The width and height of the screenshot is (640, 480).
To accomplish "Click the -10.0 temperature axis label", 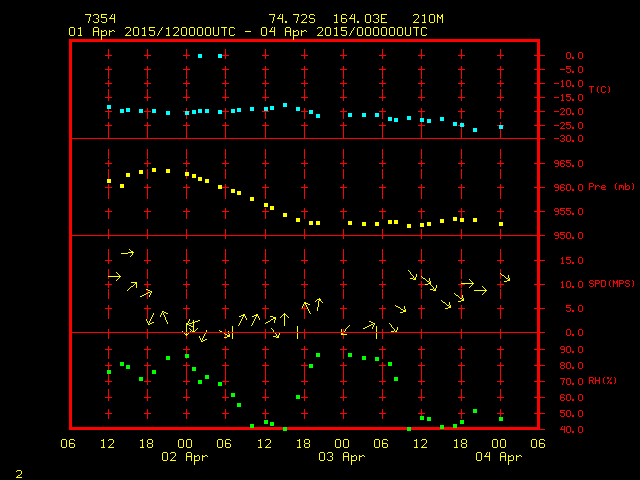I will (569, 84).
